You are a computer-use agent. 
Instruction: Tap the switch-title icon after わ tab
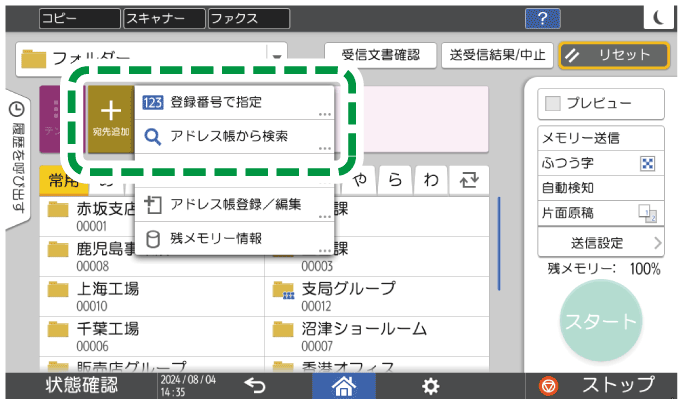click(x=469, y=180)
